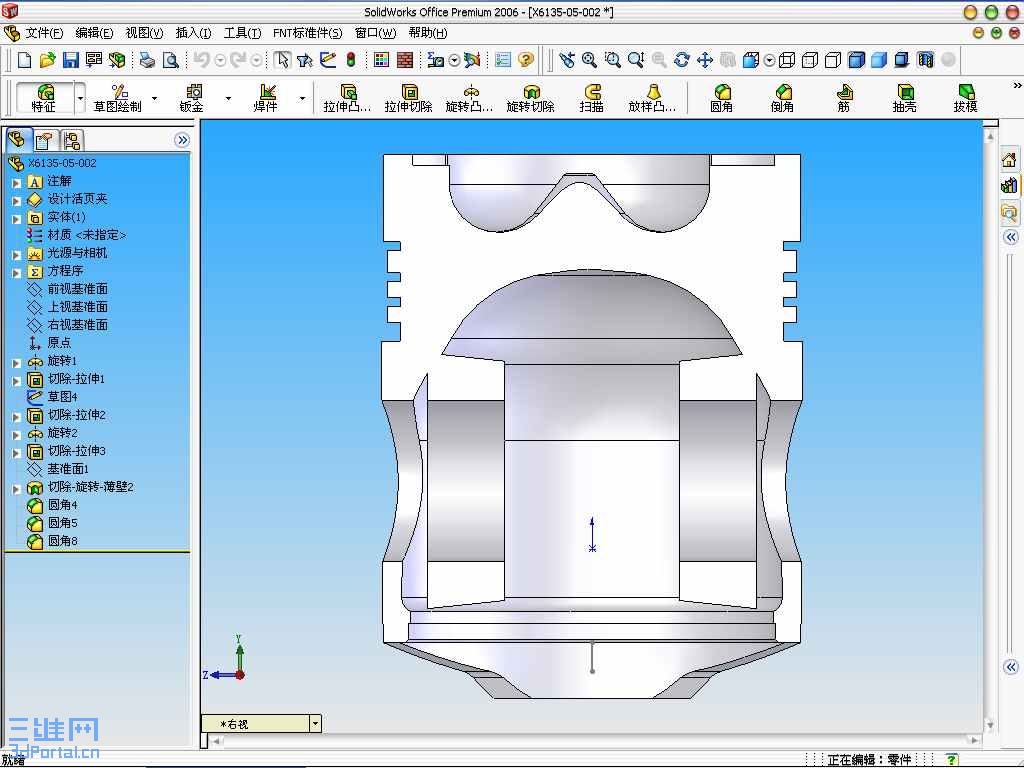Image resolution: width=1024 pixels, height=768 pixels.
Task: Click the 抽壳 shell tool
Action: coord(904,98)
